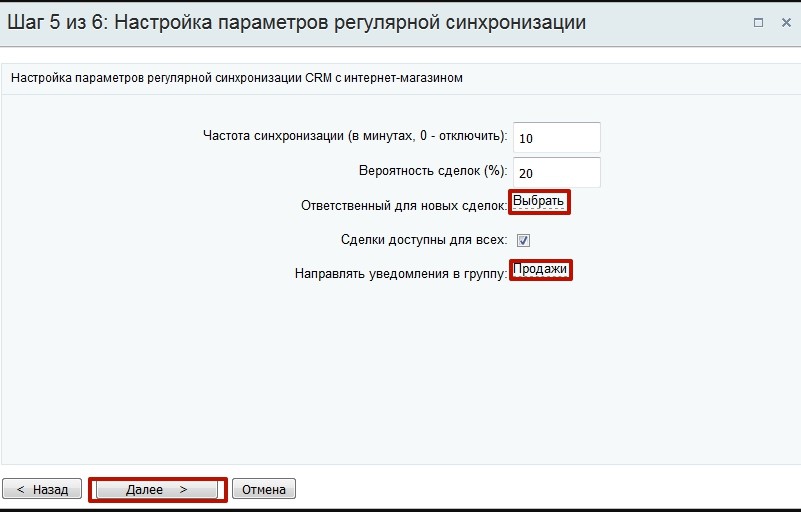
Task: Focus the sync frequency field showing 10
Action: point(556,138)
